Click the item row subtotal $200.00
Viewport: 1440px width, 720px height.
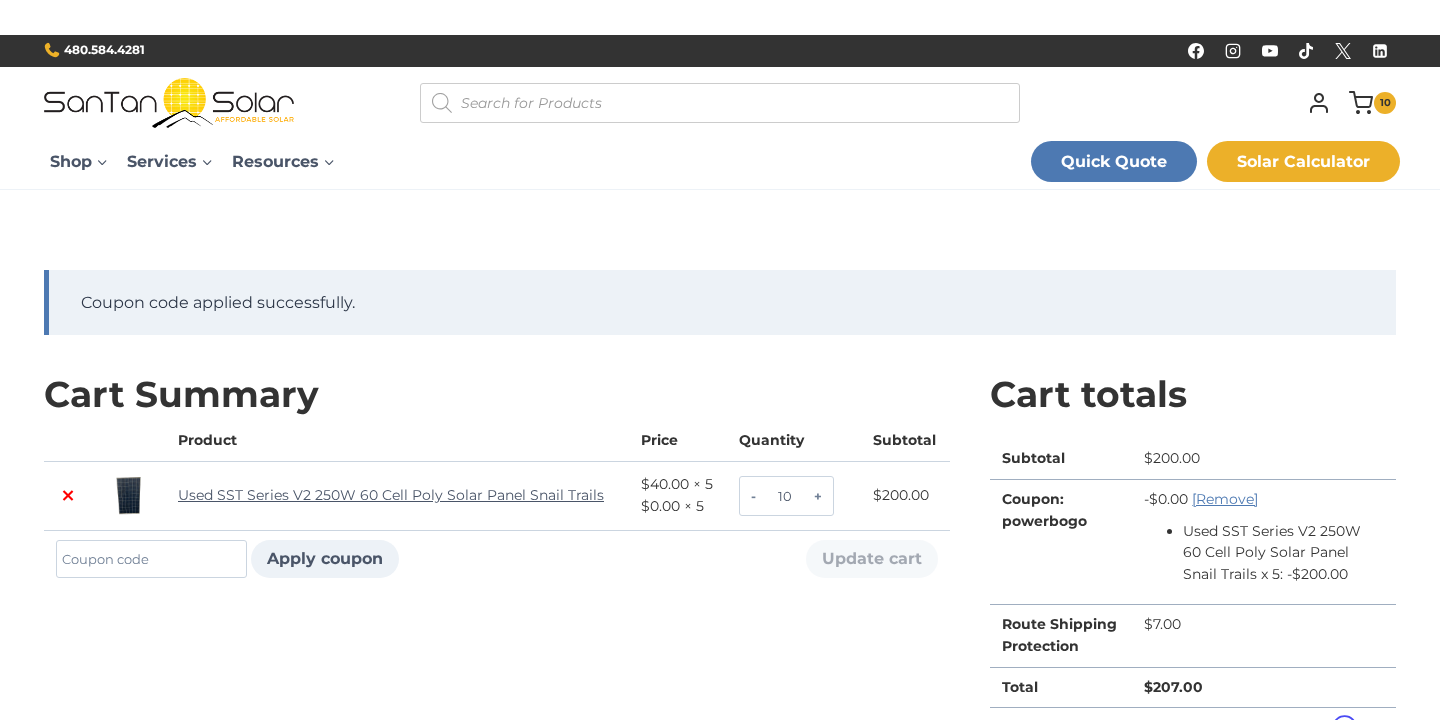point(901,495)
